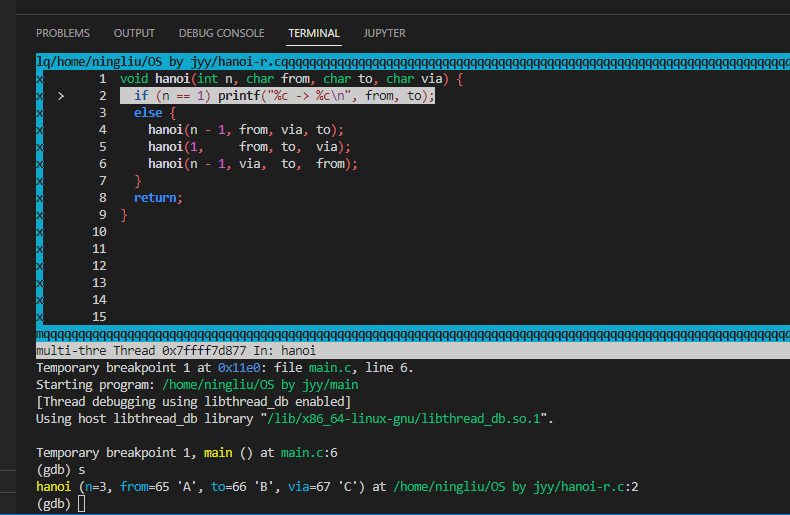Click the libthread_db.so.1 library path

click(x=404, y=419)
